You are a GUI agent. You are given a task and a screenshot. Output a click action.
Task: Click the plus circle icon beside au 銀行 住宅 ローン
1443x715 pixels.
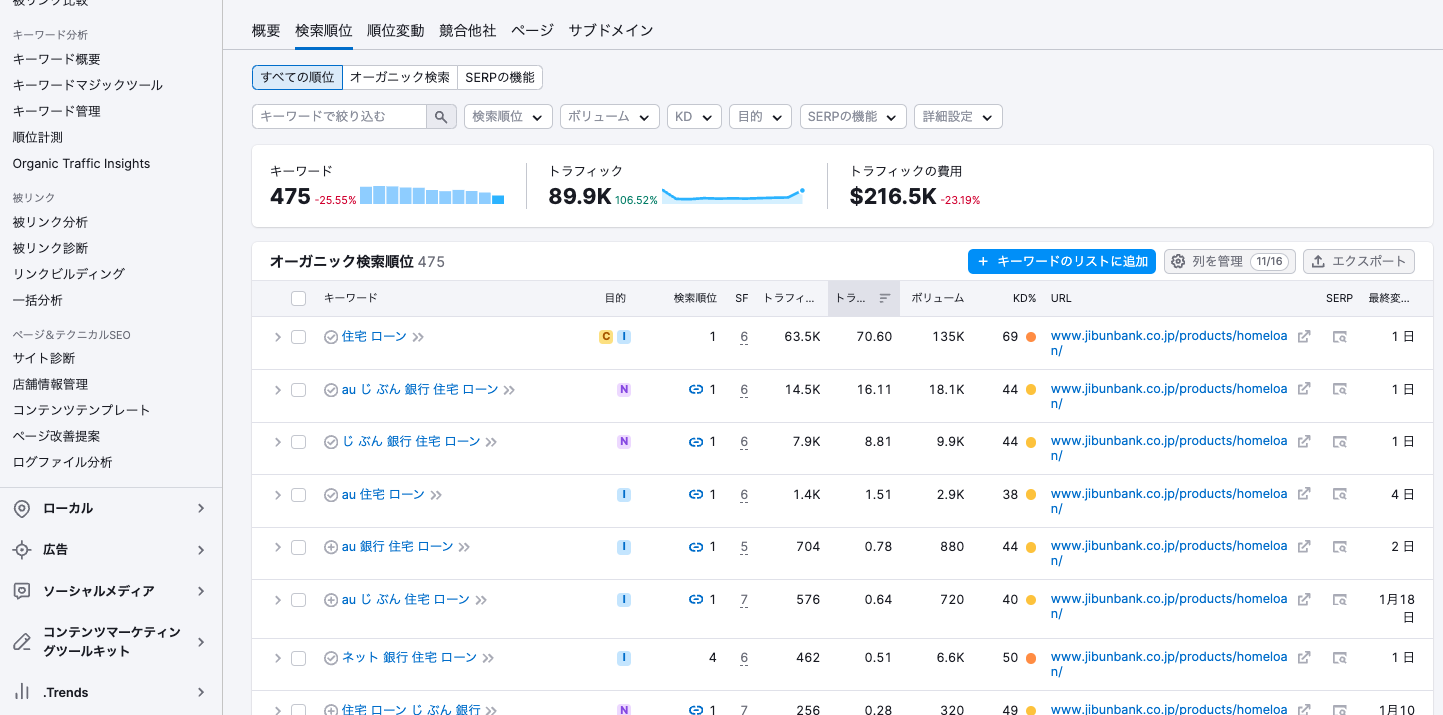[x=331, y=547]
